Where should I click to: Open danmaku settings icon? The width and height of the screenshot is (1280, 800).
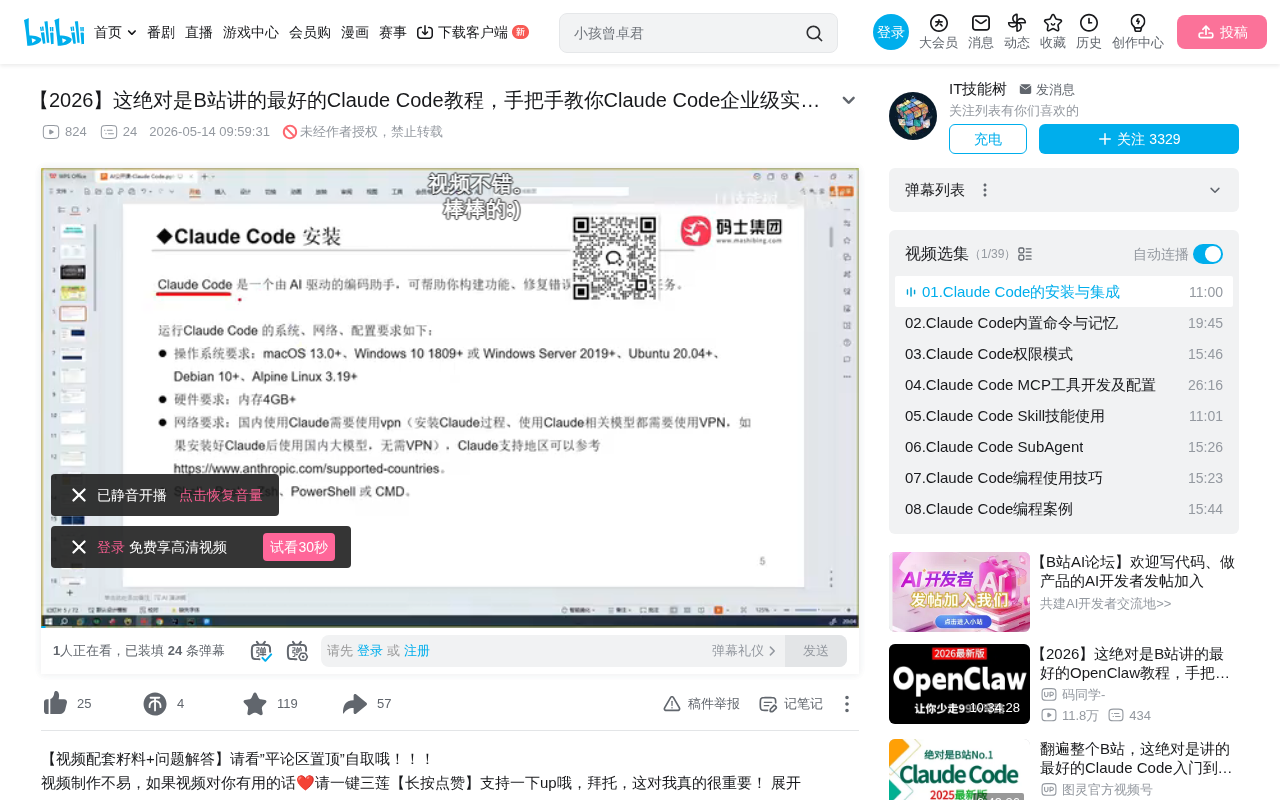[297, 651]
